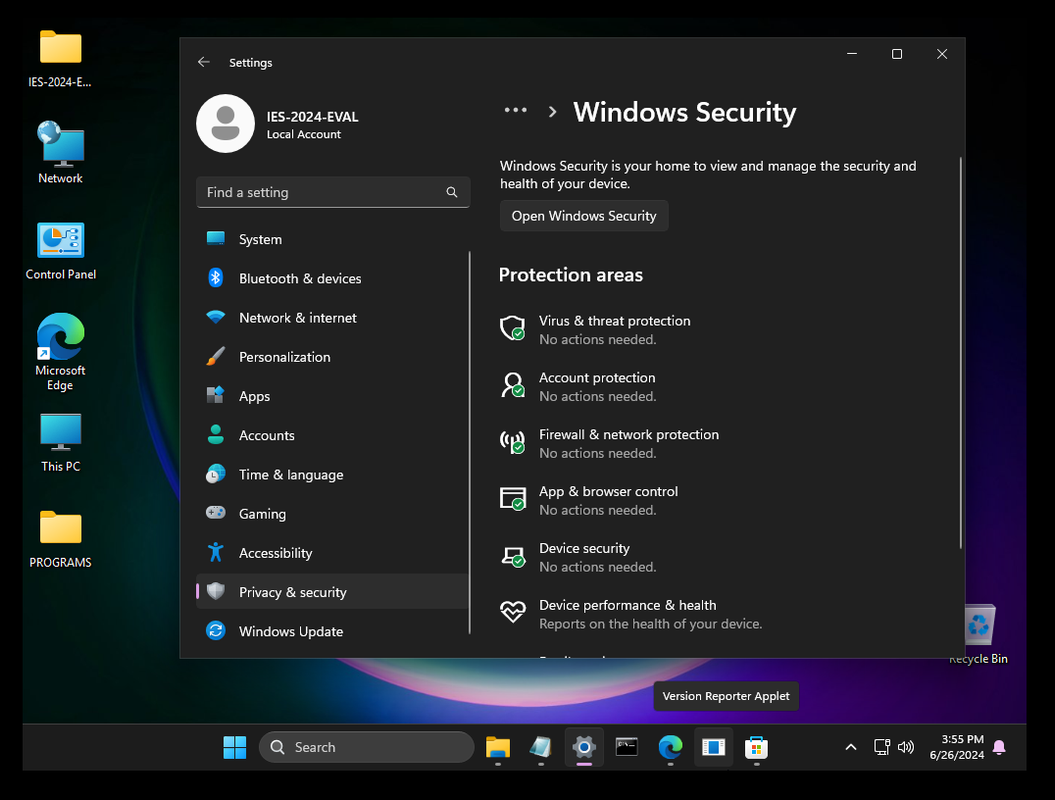Select the Control Panel desktop icon
This screenshot has width=1055, height=800.
(61, 251)
